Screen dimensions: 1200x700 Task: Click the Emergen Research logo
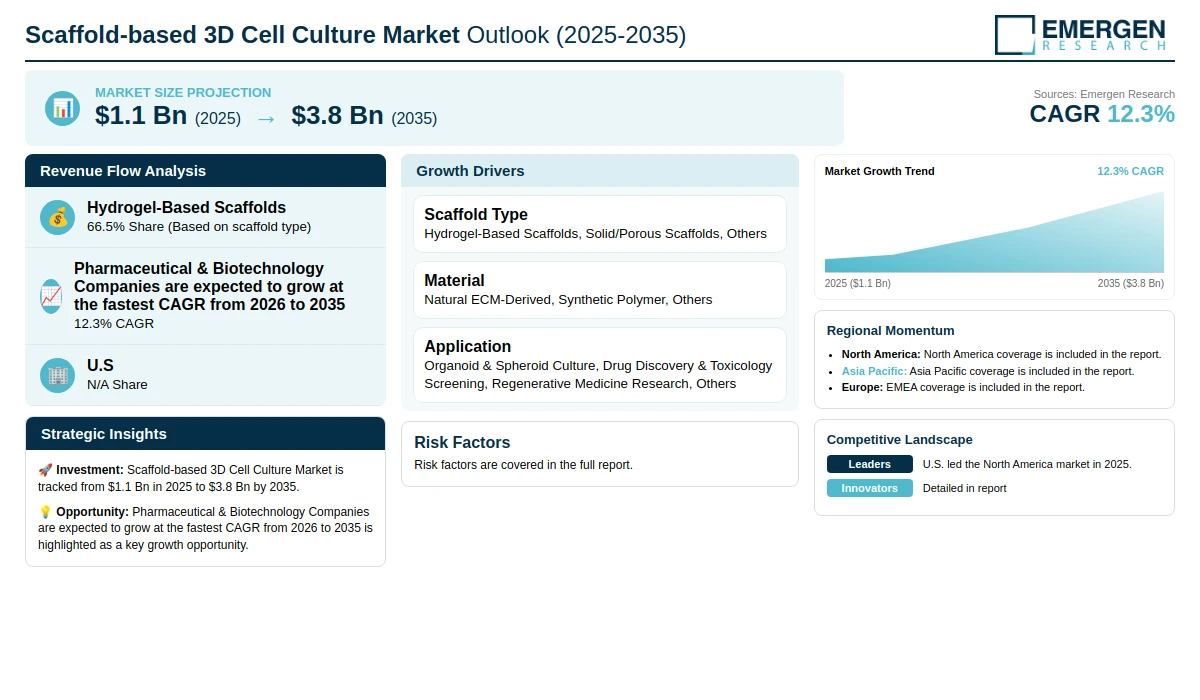pyautogui.click(x=1080, y=35)
